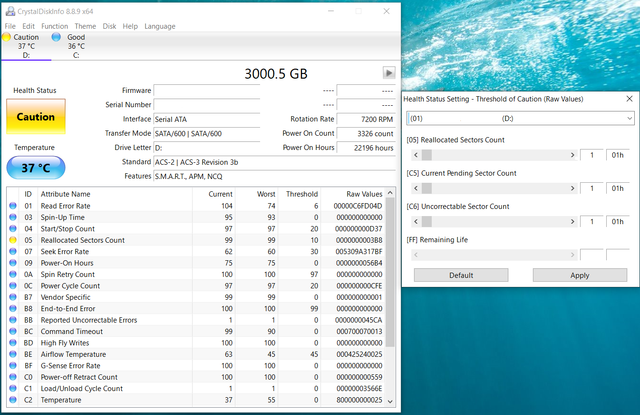This screenshot has height=415, width=640.
Task: Click right arrow of Current Pending Sector slider
Action: (x=572, y=188)
